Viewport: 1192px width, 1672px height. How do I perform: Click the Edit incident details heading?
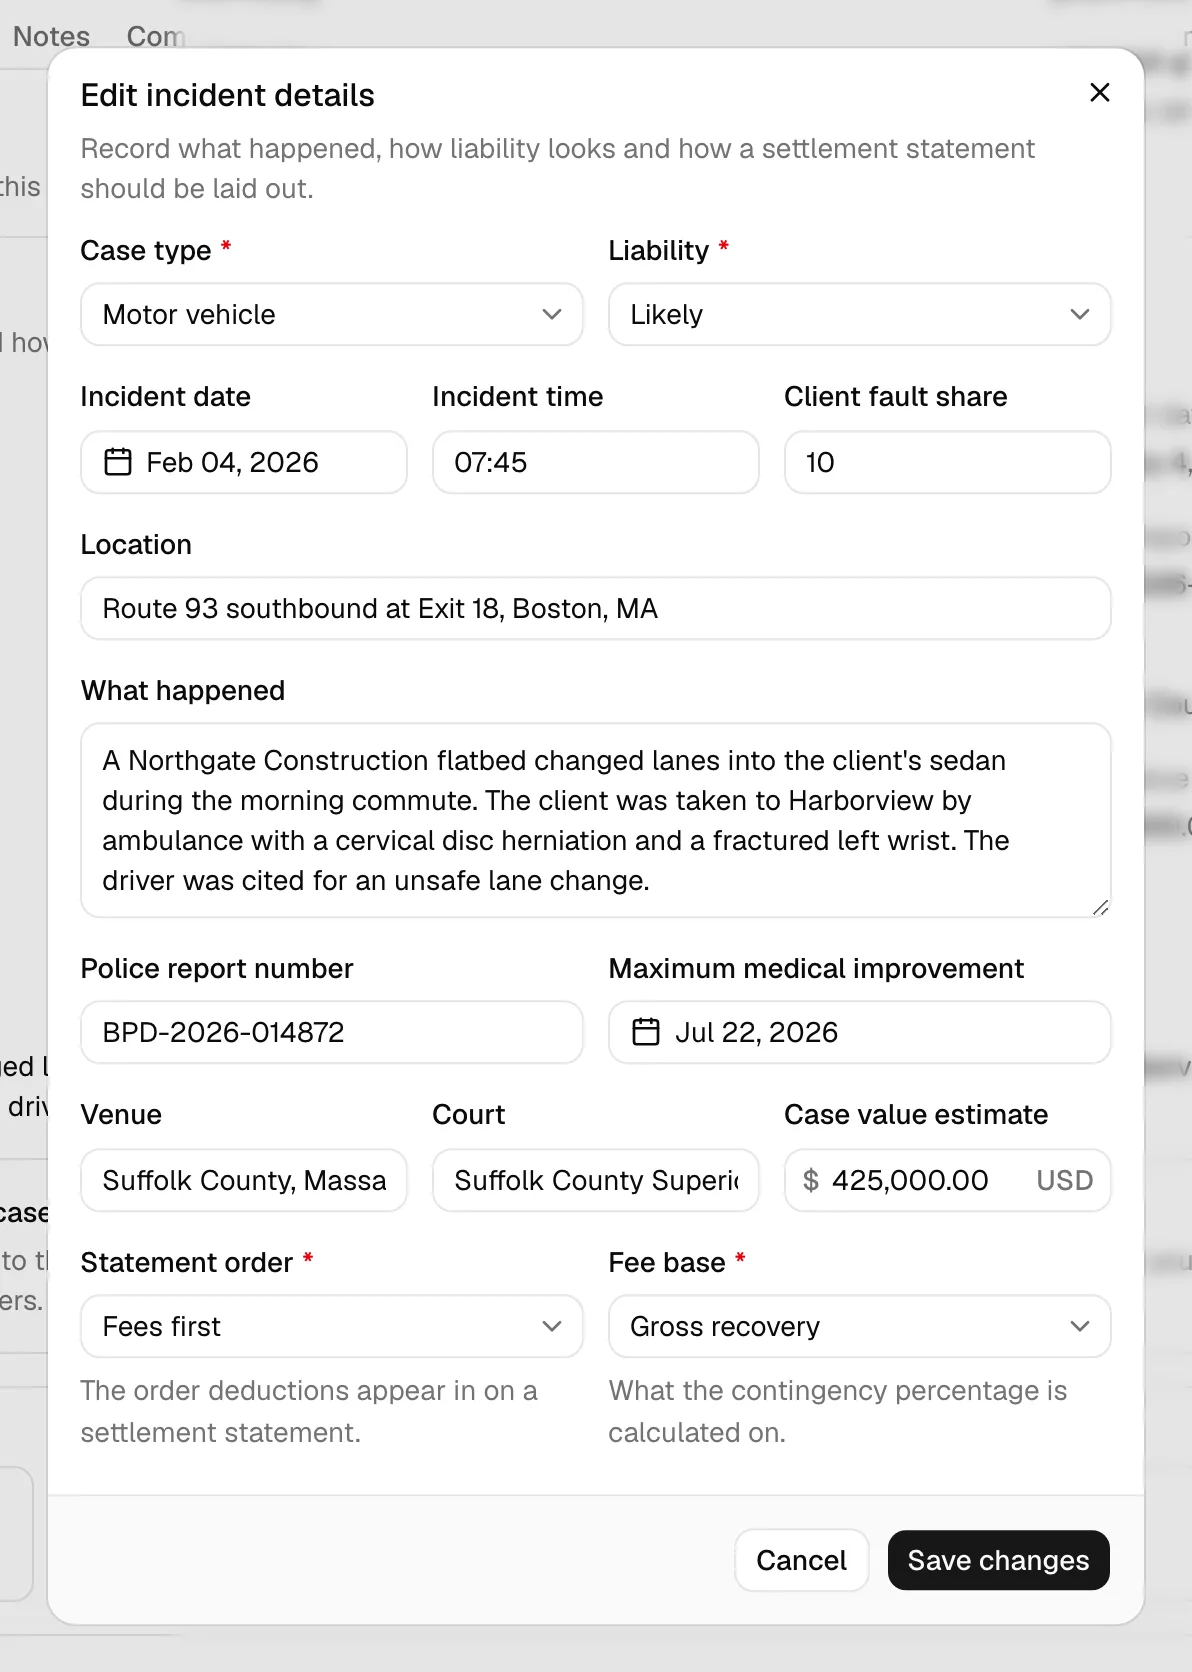[x=228, y=95]
